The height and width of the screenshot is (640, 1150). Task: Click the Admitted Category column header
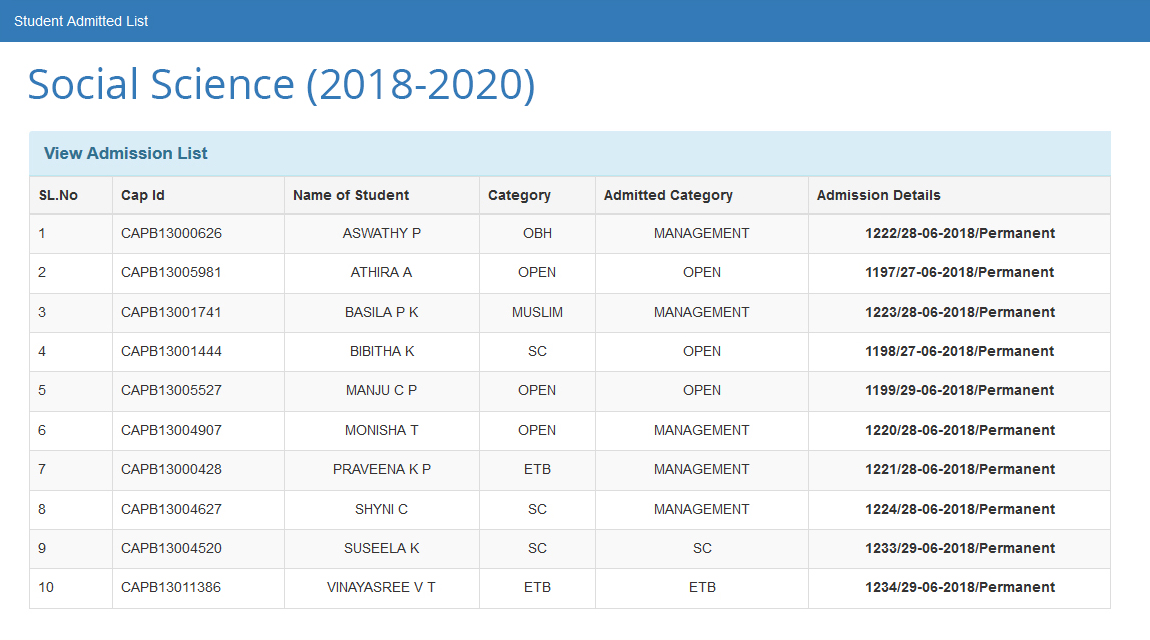pos(668,195)
